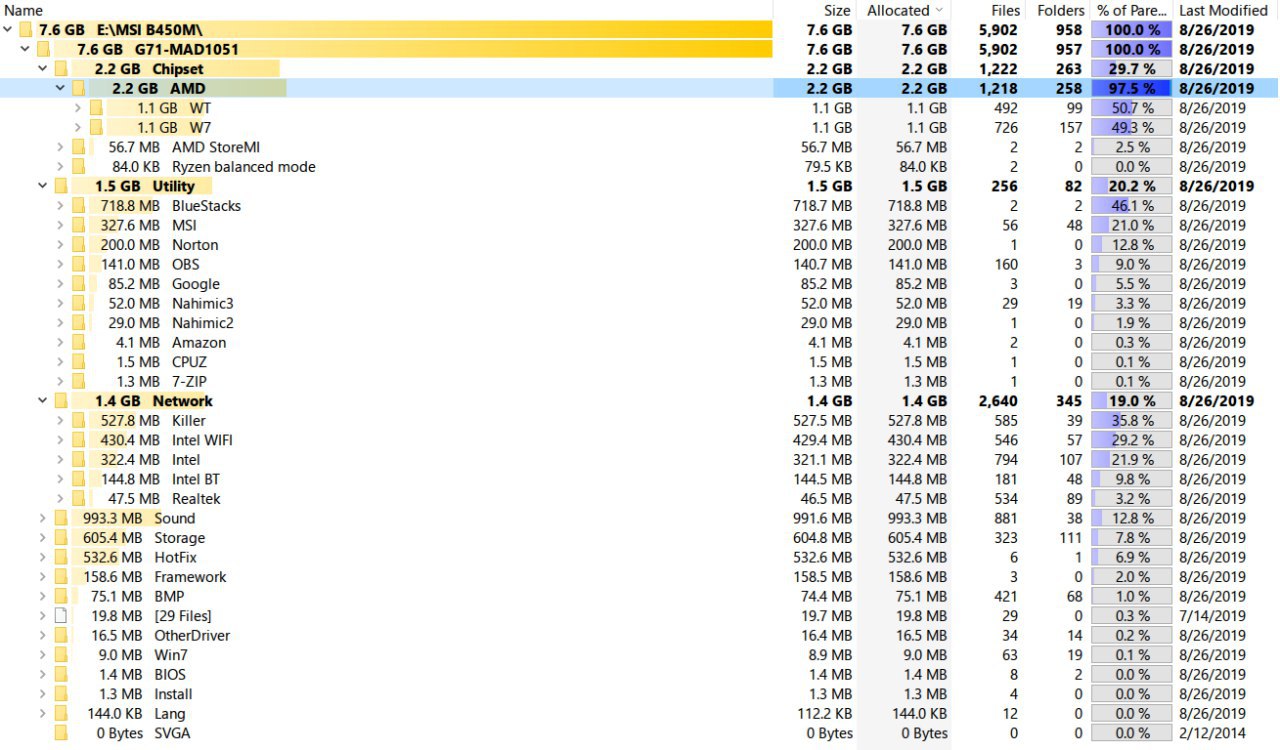Sort by % of Parent column header
Screen dimensions: 1280x750
1132,10
